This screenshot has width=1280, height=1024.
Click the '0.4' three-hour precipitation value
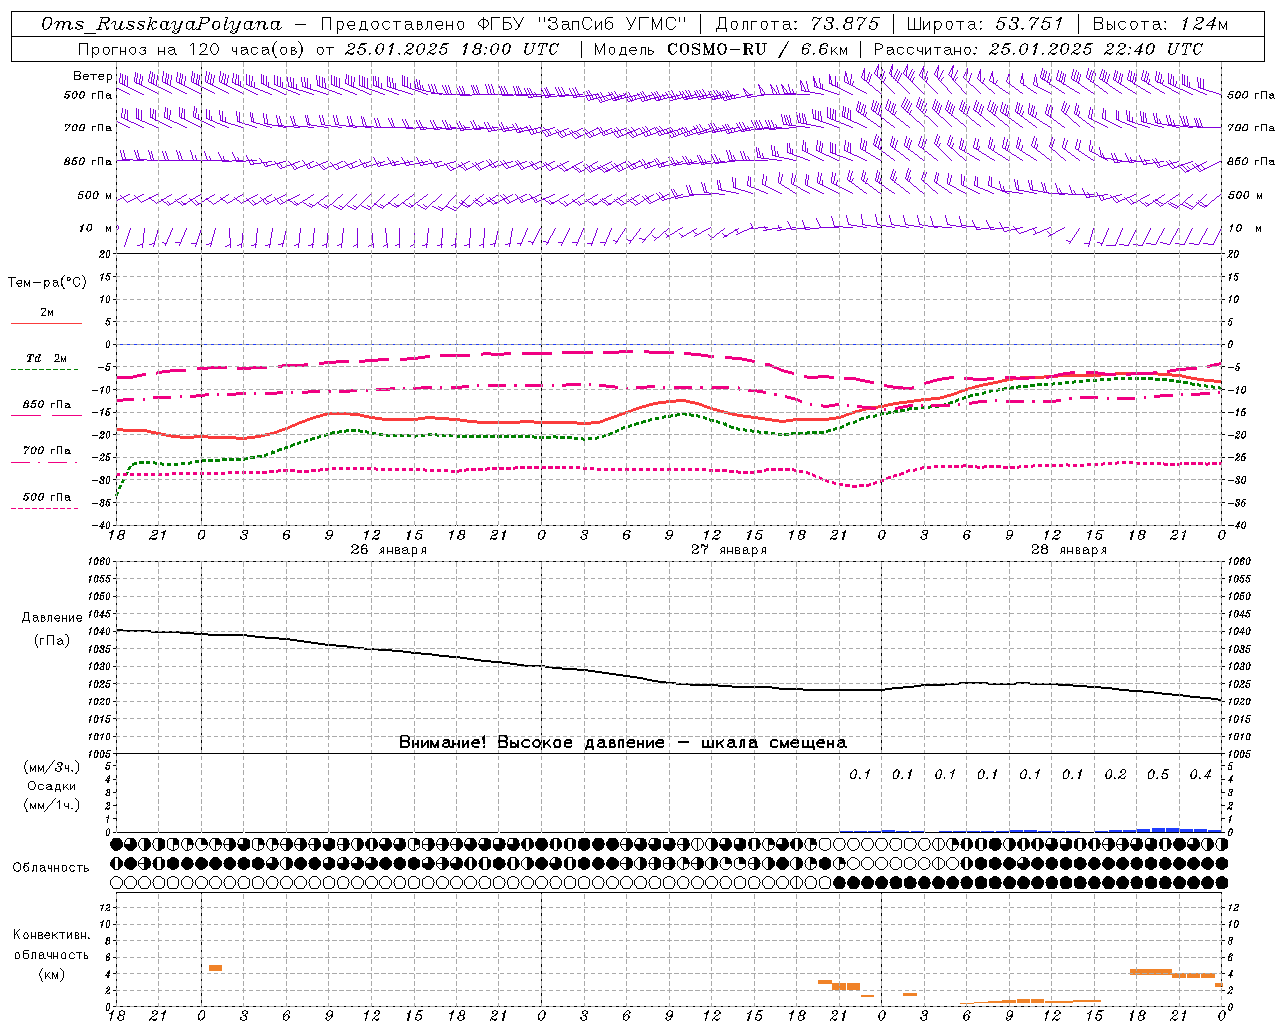click(1201, 775)
